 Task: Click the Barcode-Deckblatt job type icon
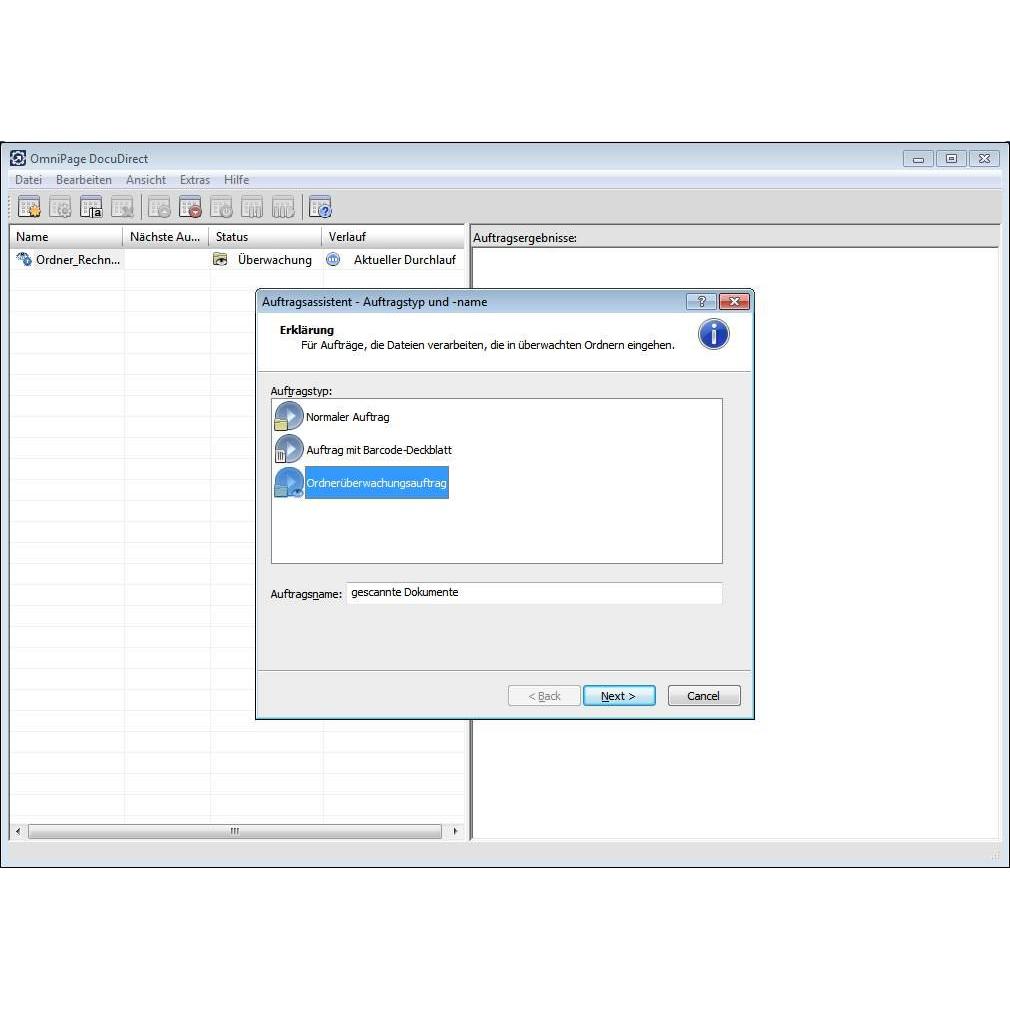click(x=288, y=449)
